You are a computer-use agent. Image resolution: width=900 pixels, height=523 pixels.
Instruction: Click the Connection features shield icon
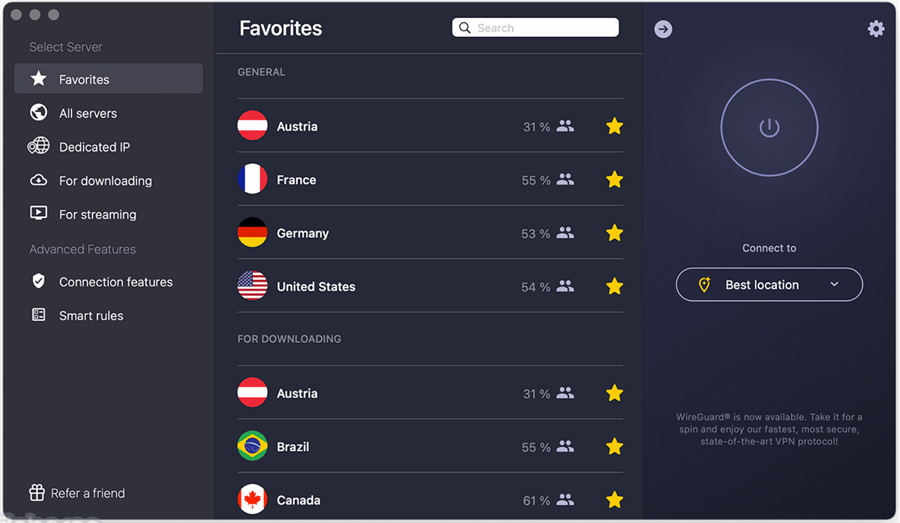(x=39, y=282)
